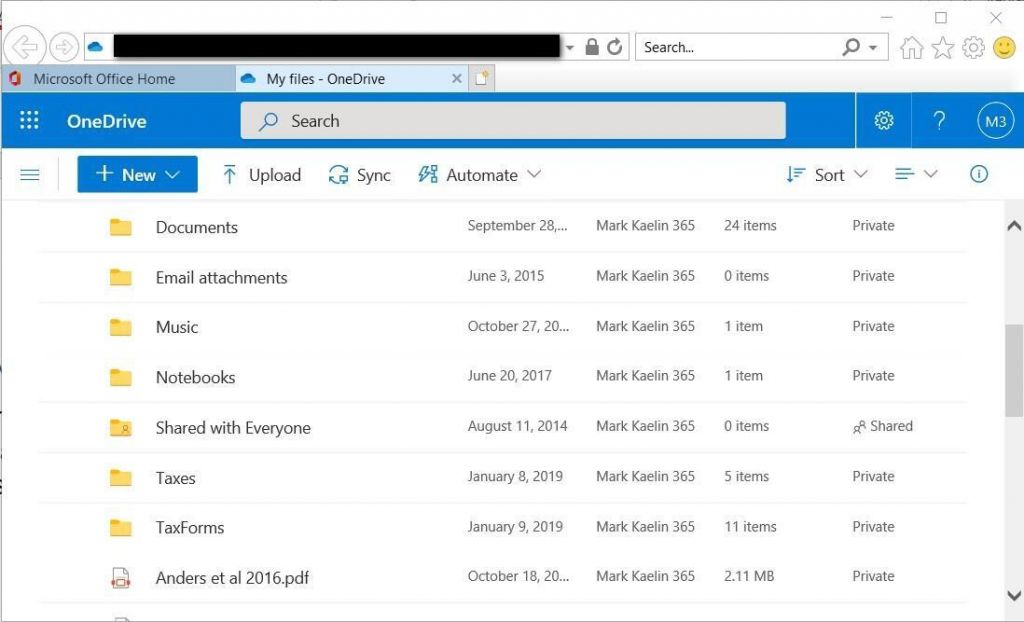Open the Sort options dropdown
Image resolution: width=1024 pixels, height=622 pixels.
pyautogui.click(x=827, y=174)
